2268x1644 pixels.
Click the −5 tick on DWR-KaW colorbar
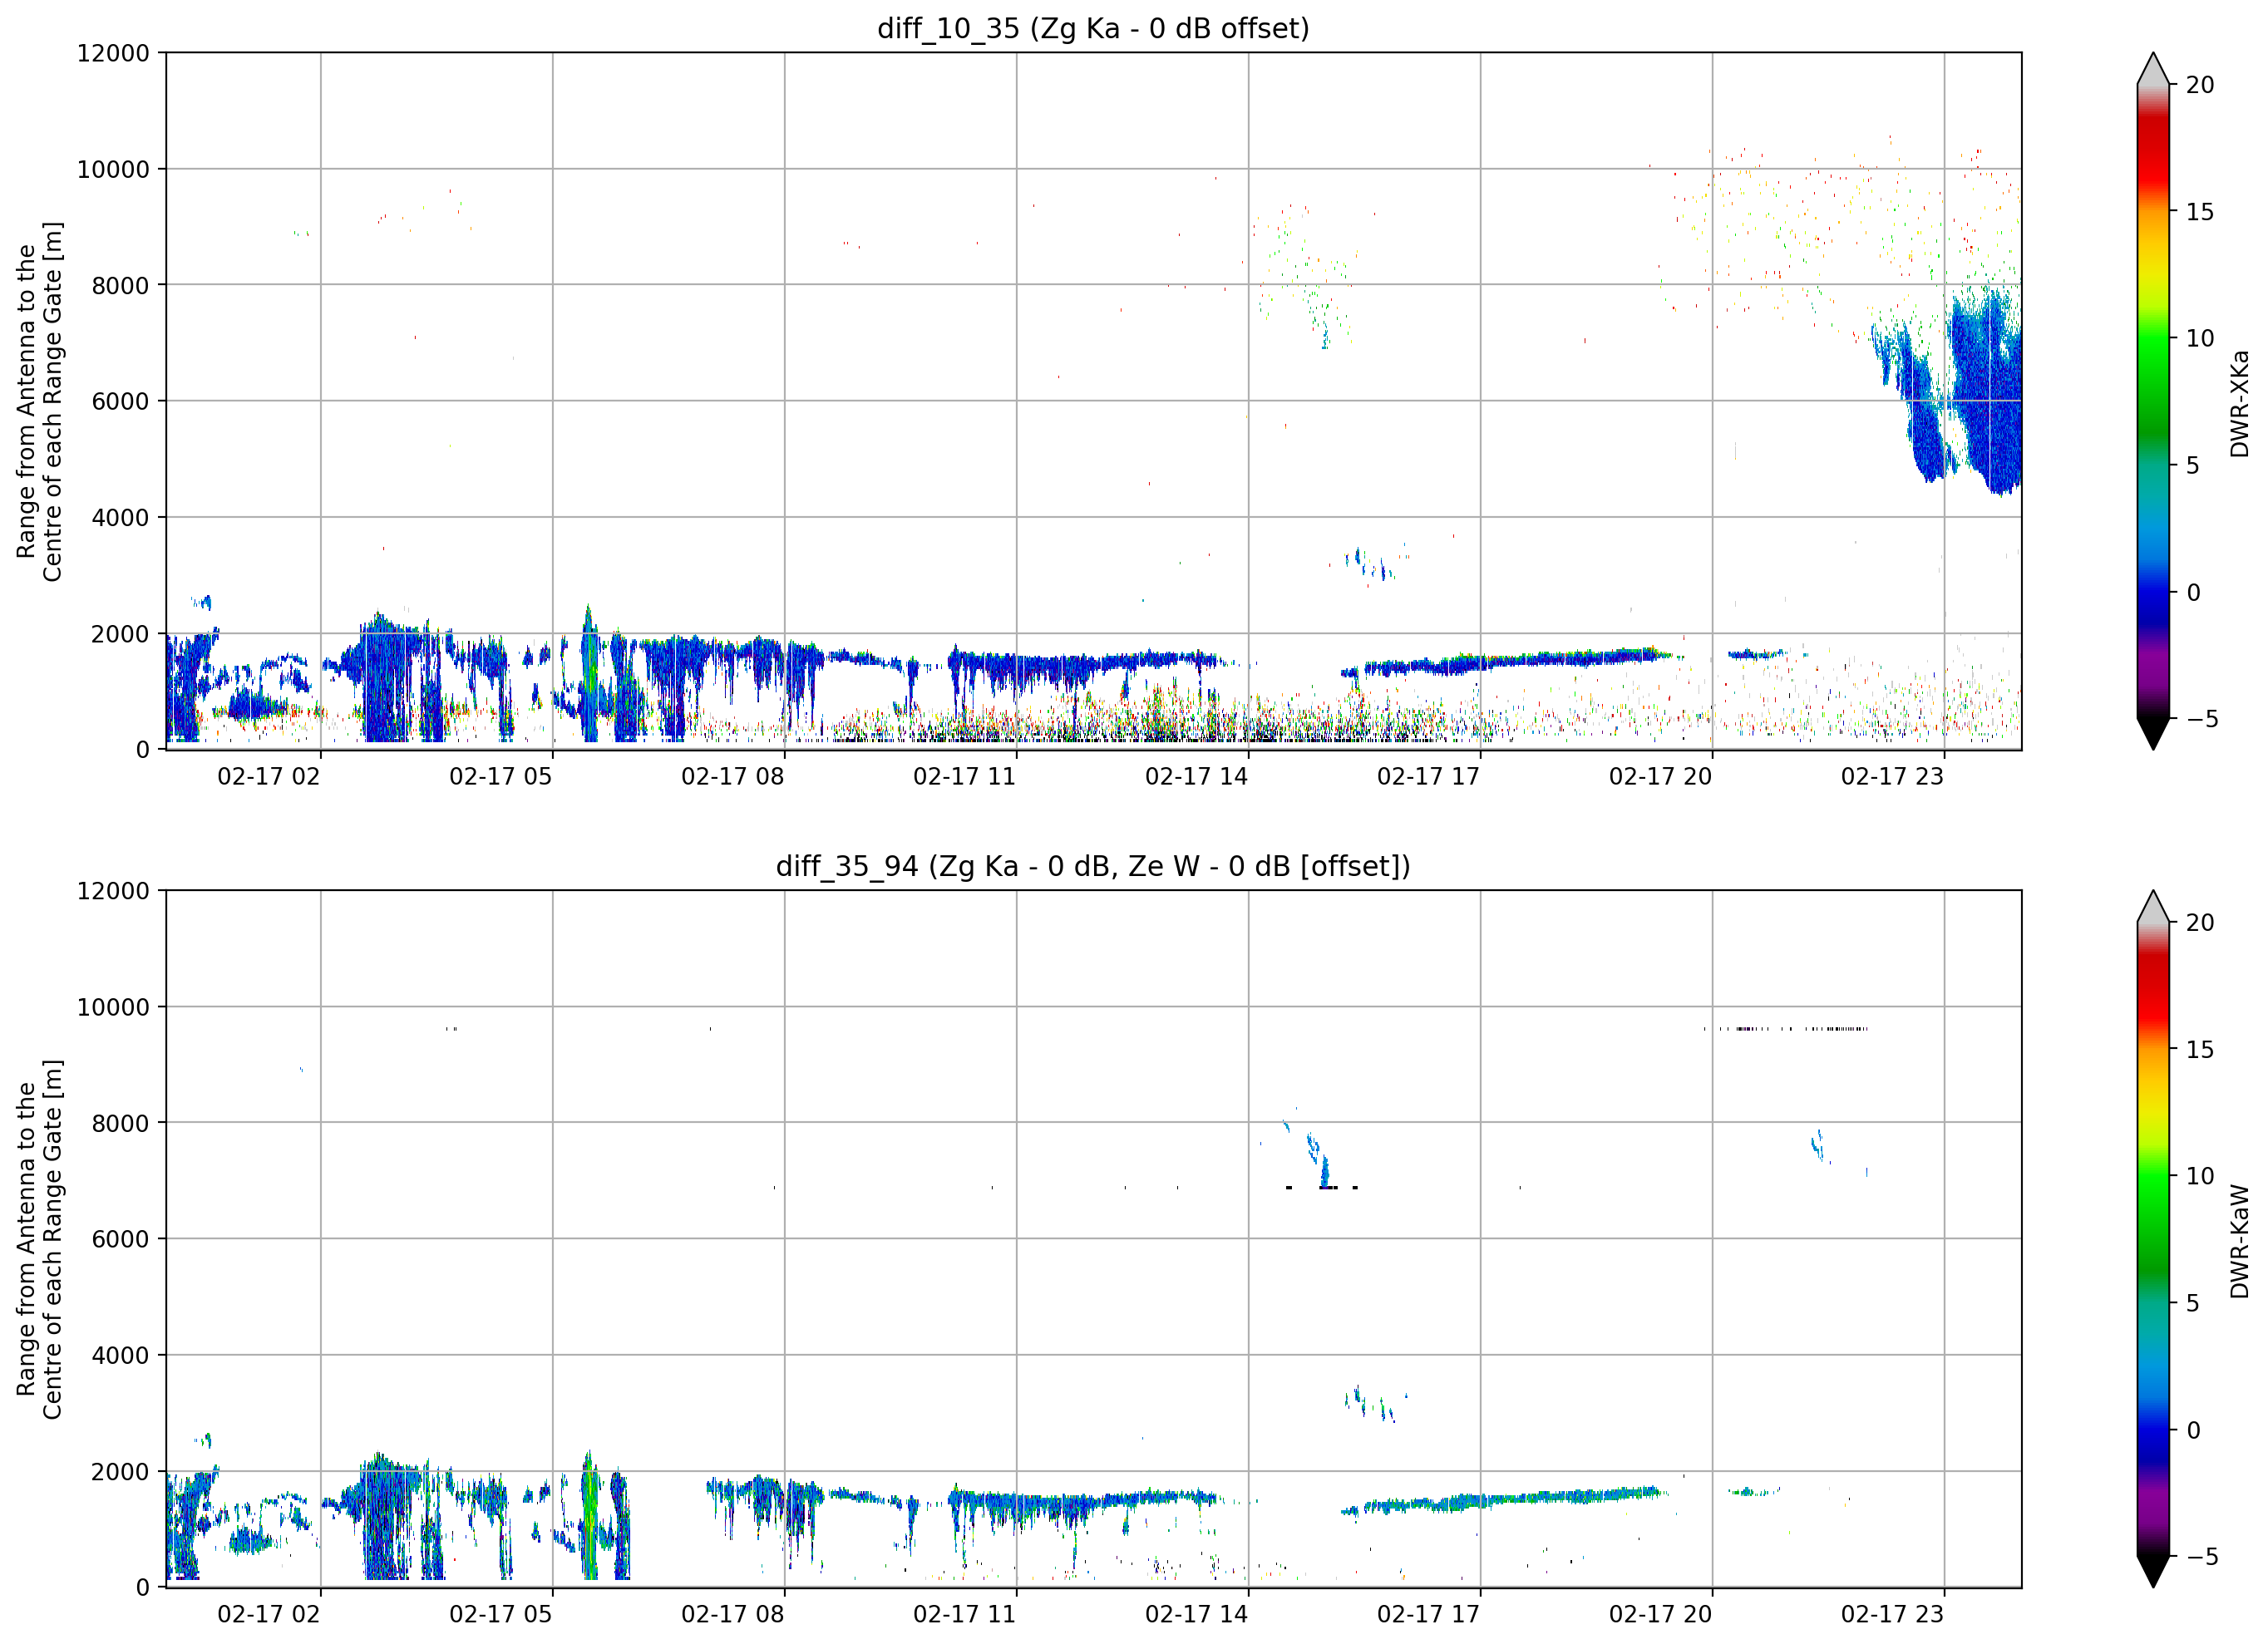coord(2201,1557)
